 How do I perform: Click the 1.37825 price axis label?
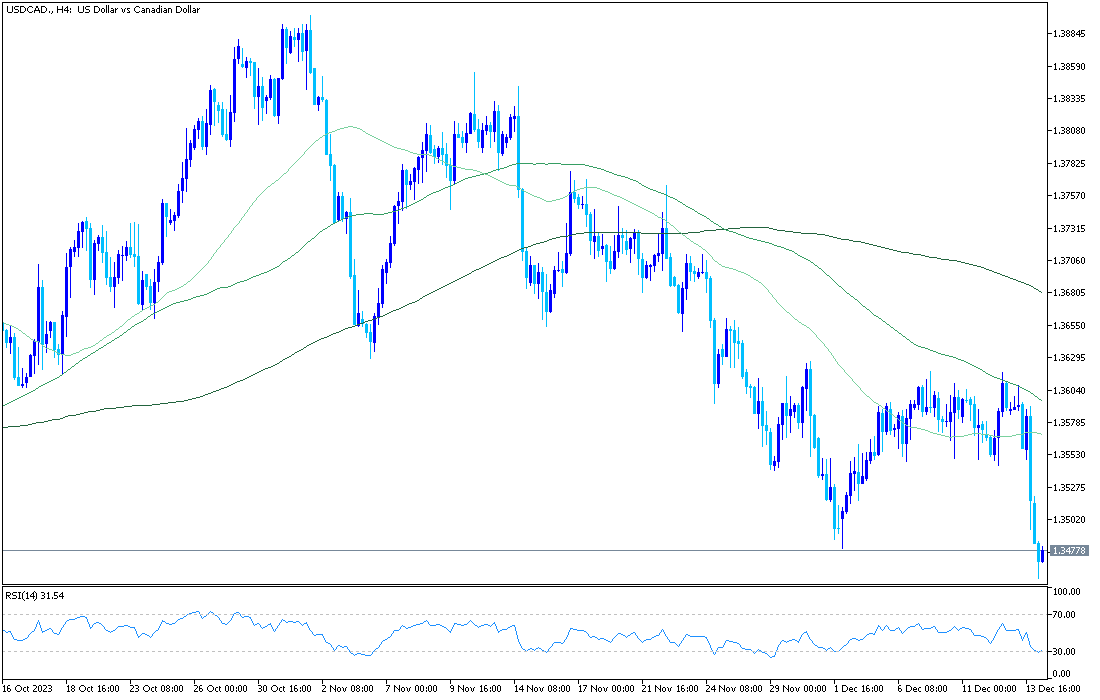pyautogui.click(x=1070, y=163)
